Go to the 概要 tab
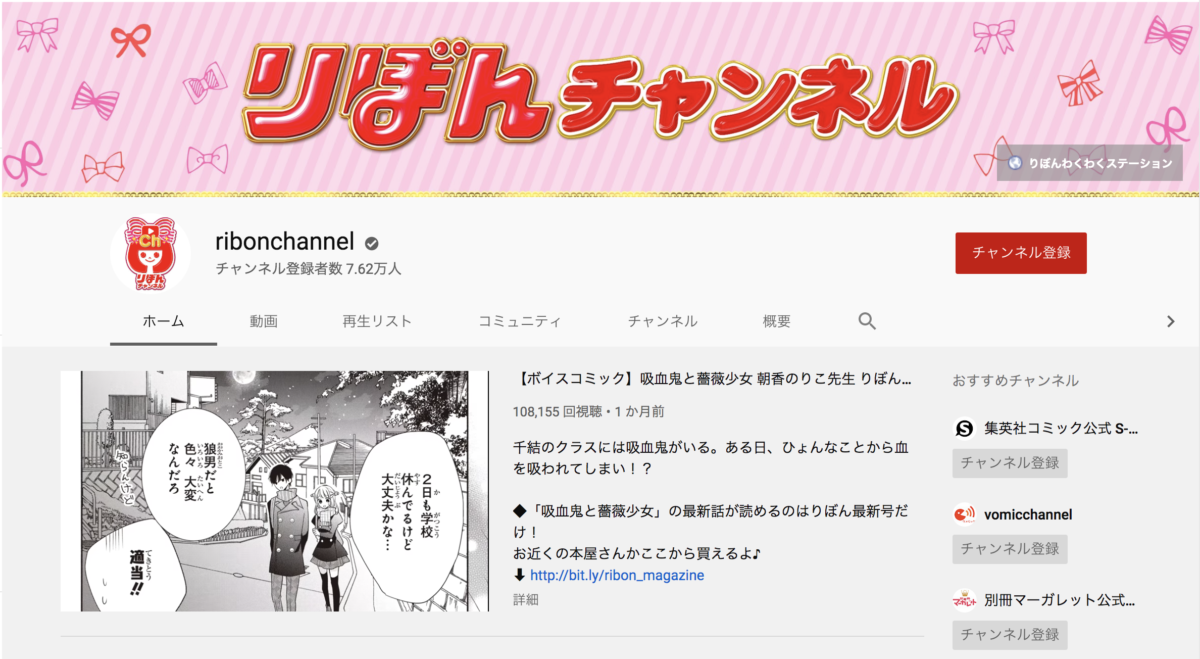1200x659 pixels. tap(776, 321)
